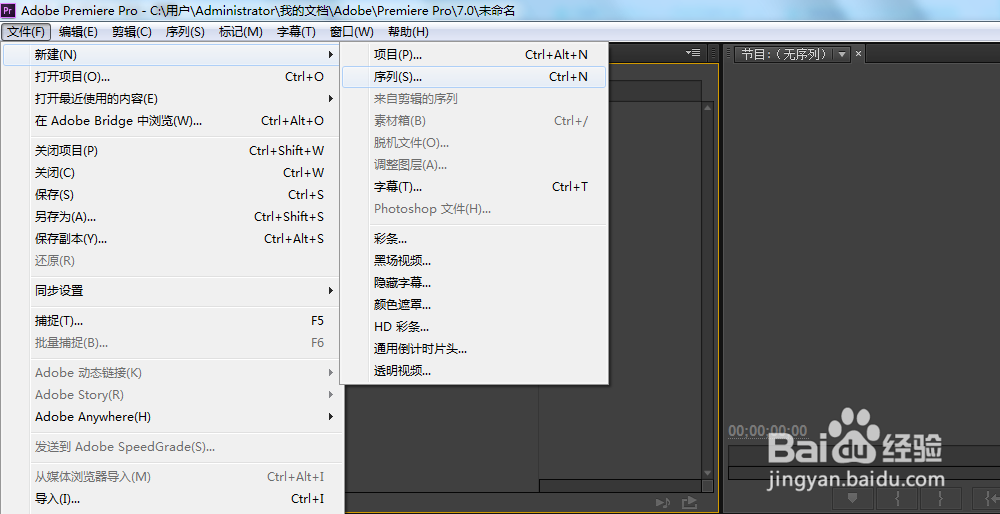Open the 窗口(W) menu
1000x514 pixels.
[351, 31]
